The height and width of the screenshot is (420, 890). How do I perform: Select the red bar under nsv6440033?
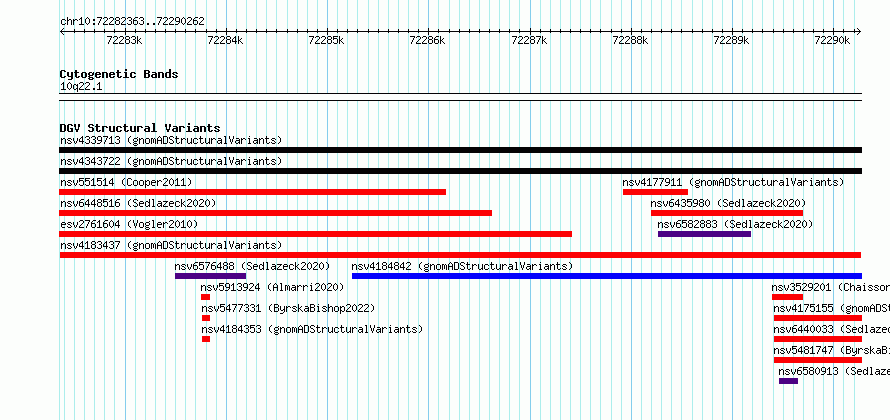pos(818,339)
